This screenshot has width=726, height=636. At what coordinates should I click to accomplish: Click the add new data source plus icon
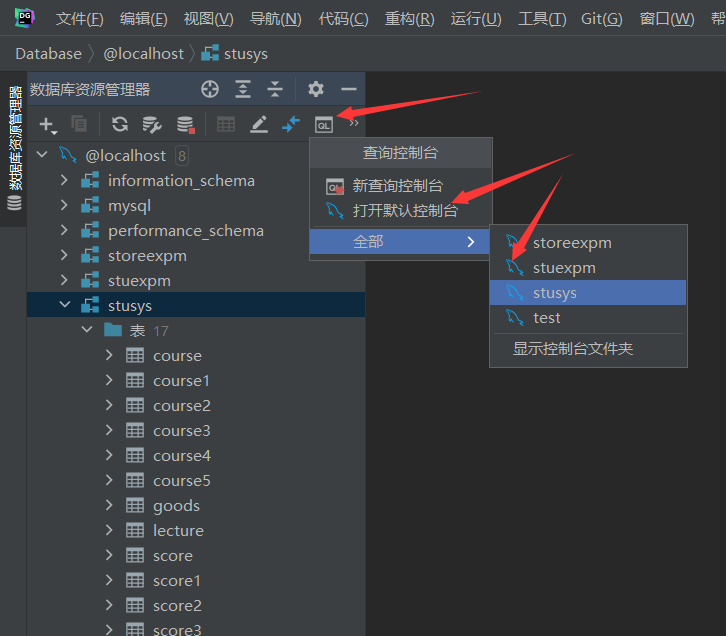[46, 124]
